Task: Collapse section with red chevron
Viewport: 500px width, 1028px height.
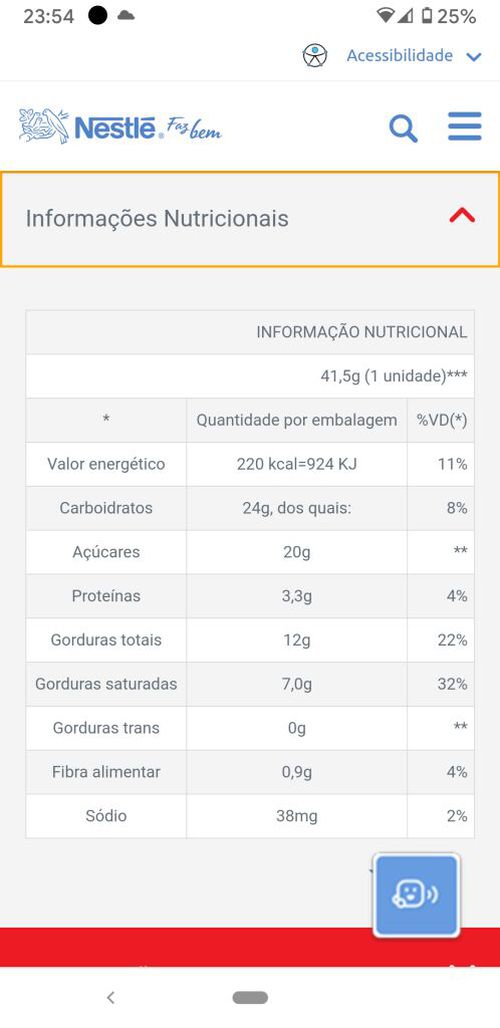Action: coord(462,215)
